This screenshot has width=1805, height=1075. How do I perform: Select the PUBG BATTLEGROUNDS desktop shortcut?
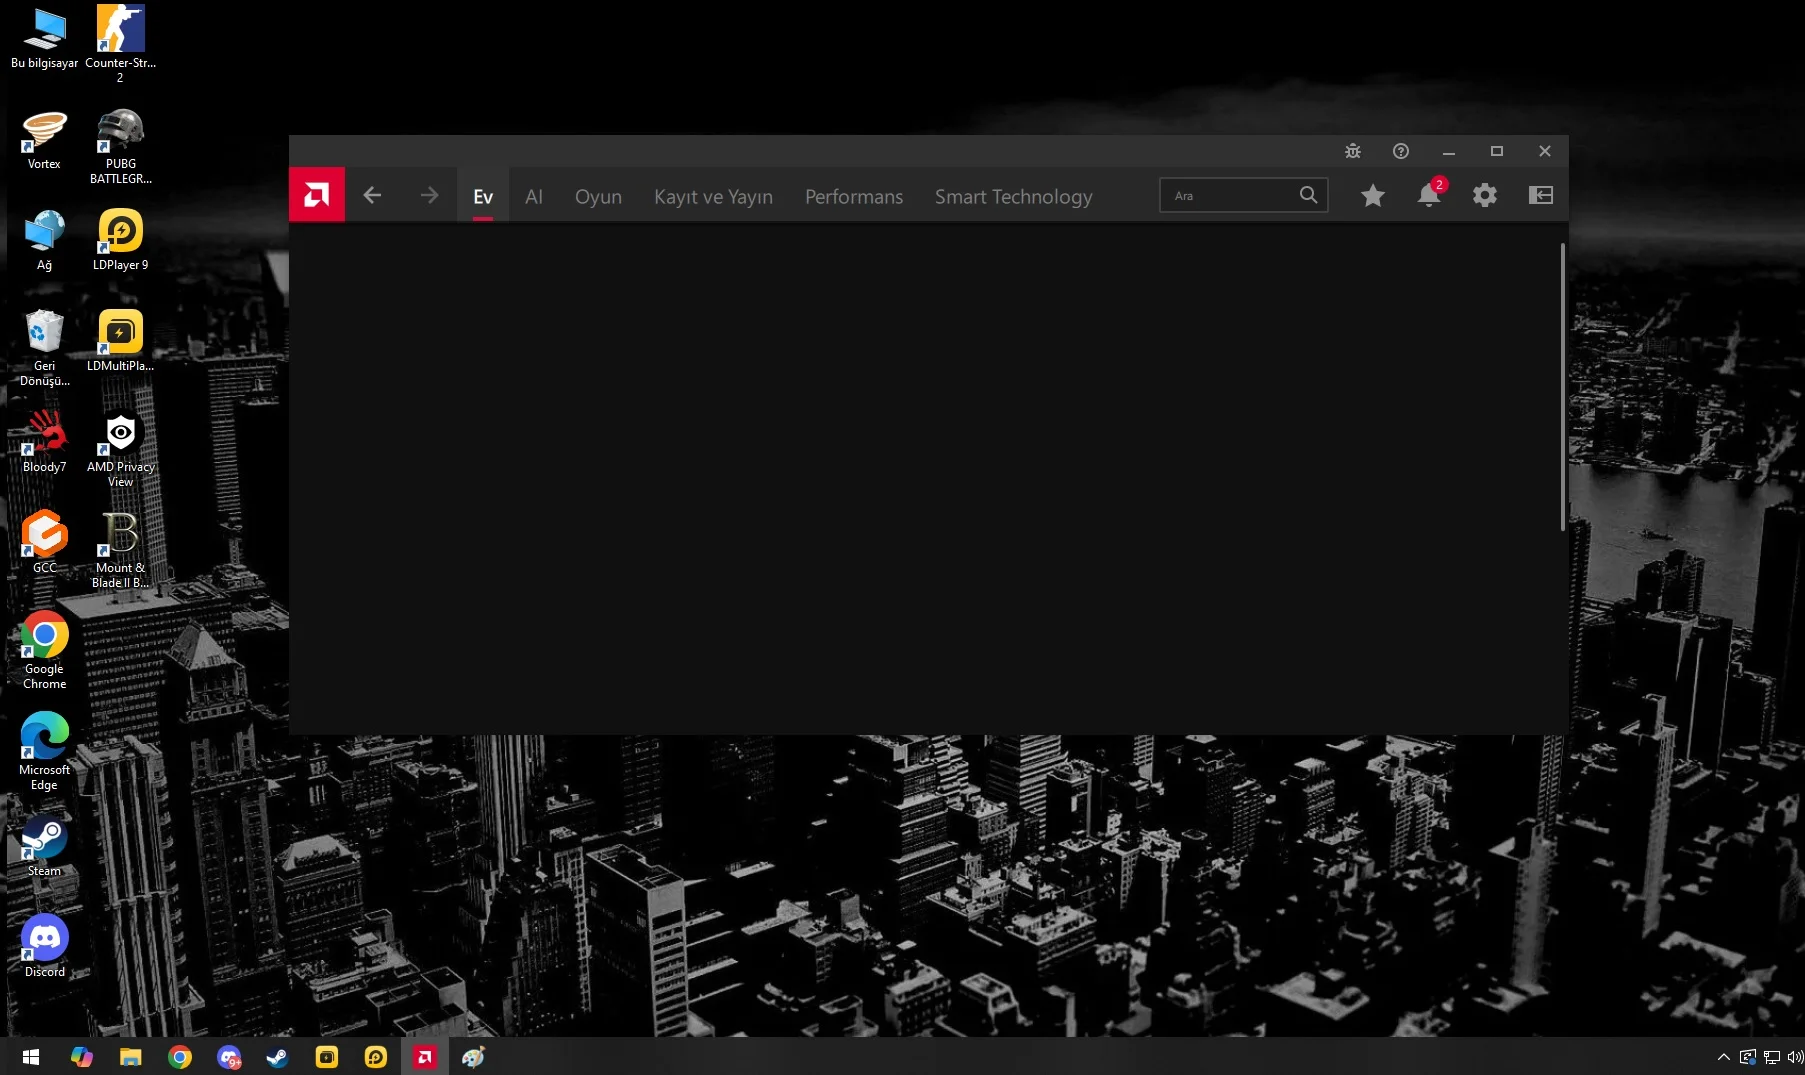[x=120, y=146]
